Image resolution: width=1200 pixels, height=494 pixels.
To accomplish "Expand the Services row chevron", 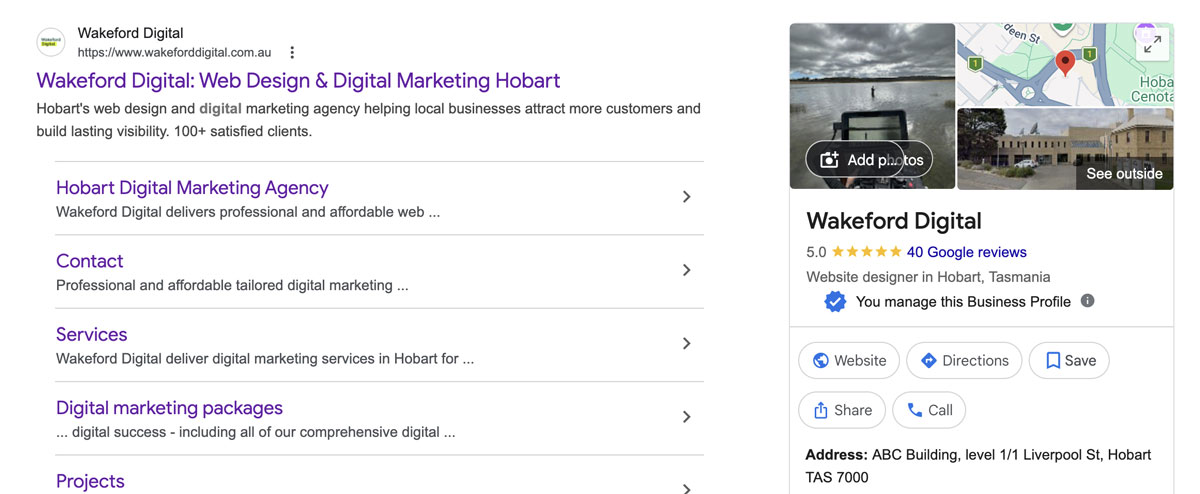I will (686, 343).
